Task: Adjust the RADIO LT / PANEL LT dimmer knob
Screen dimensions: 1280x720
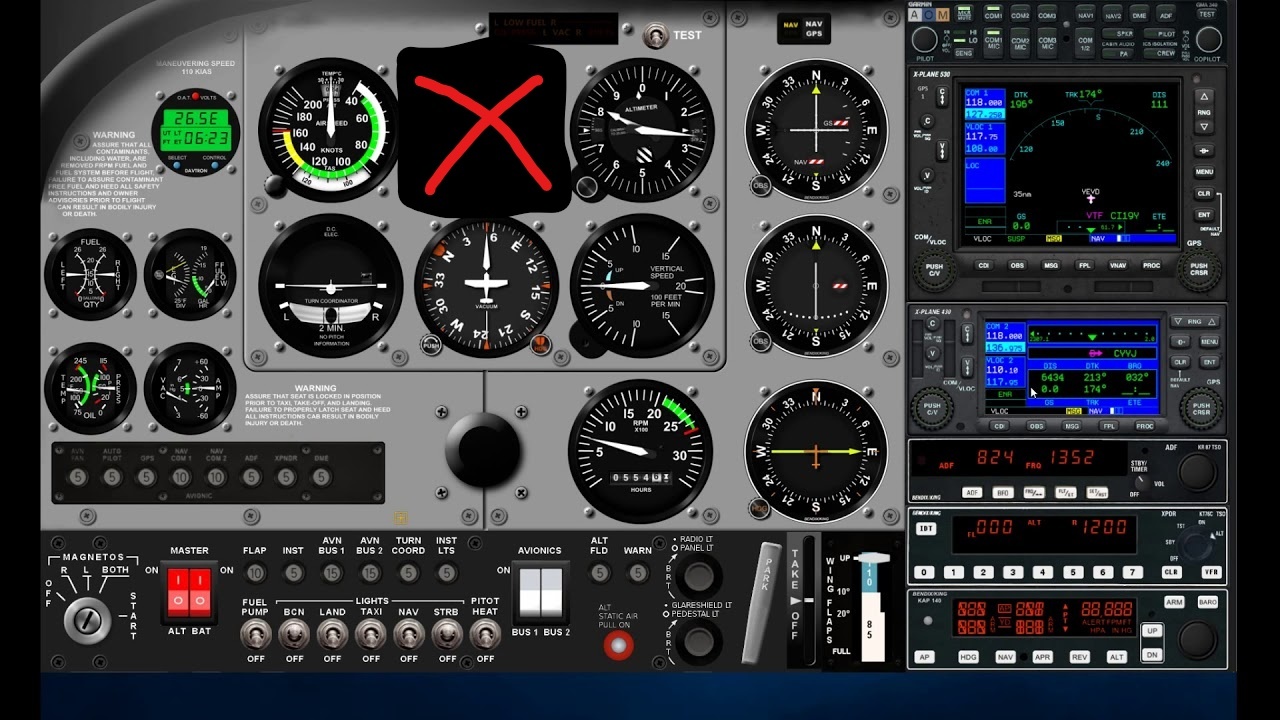Action: click(699, 577)
